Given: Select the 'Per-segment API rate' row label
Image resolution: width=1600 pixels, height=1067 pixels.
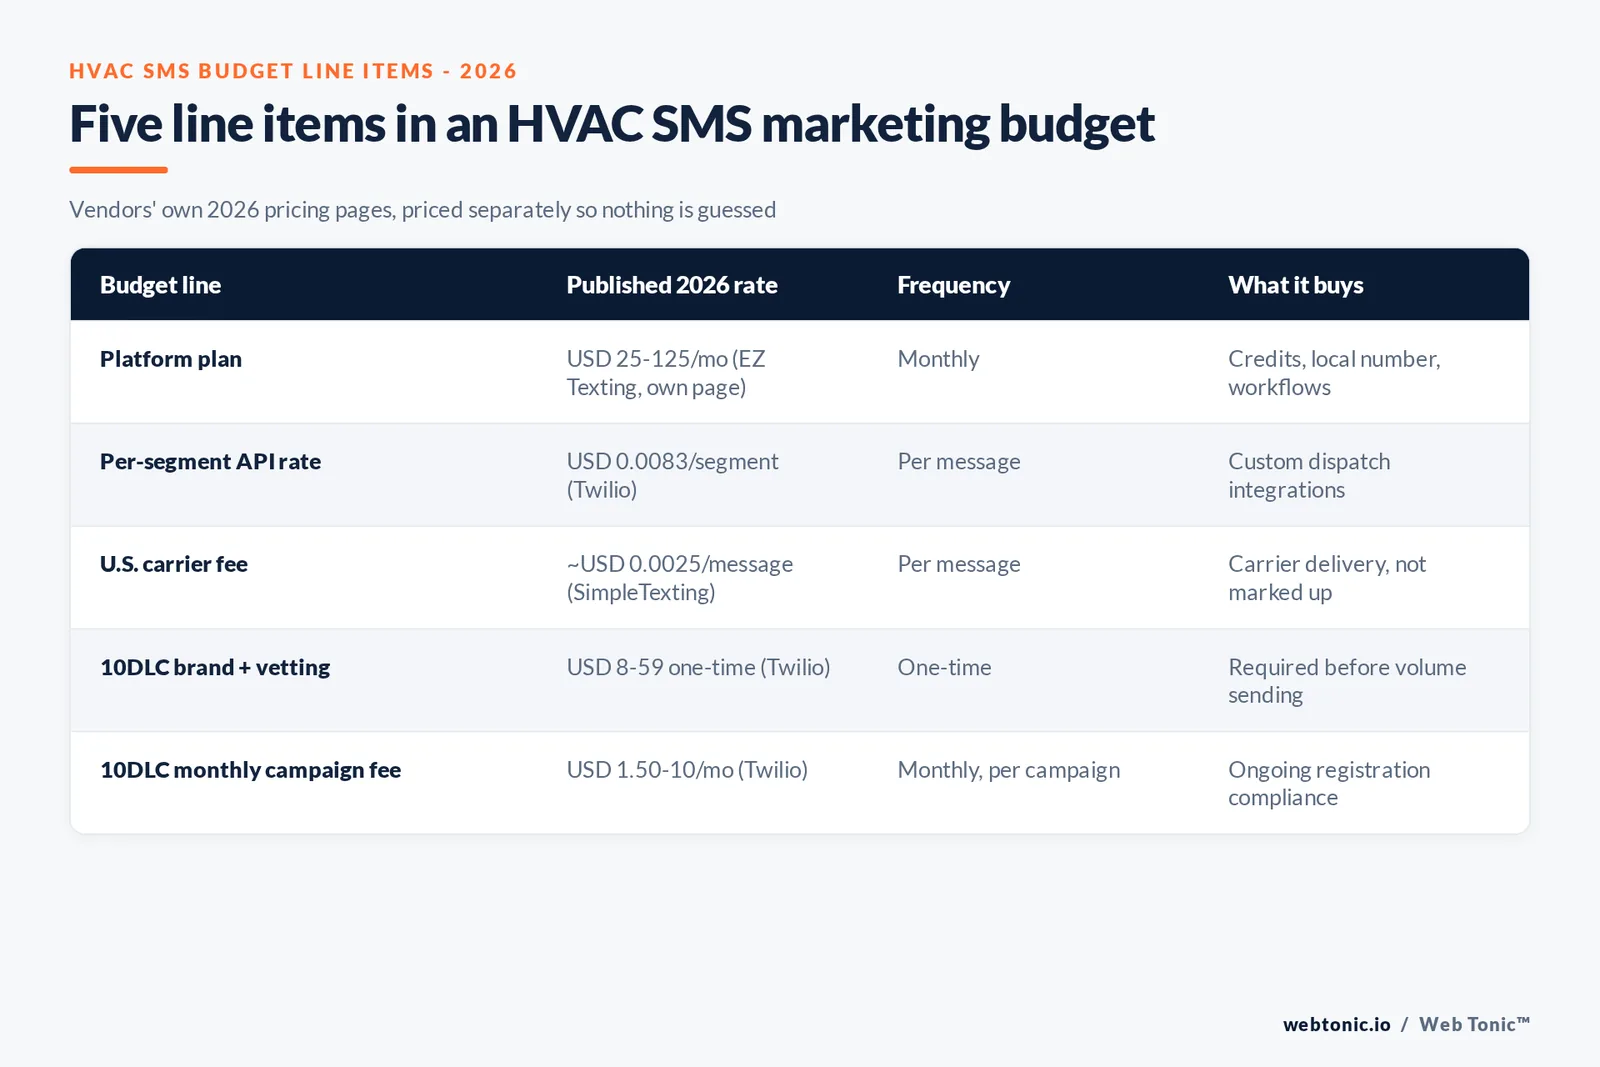Looking at the screenshot, I should pos(210,462).
